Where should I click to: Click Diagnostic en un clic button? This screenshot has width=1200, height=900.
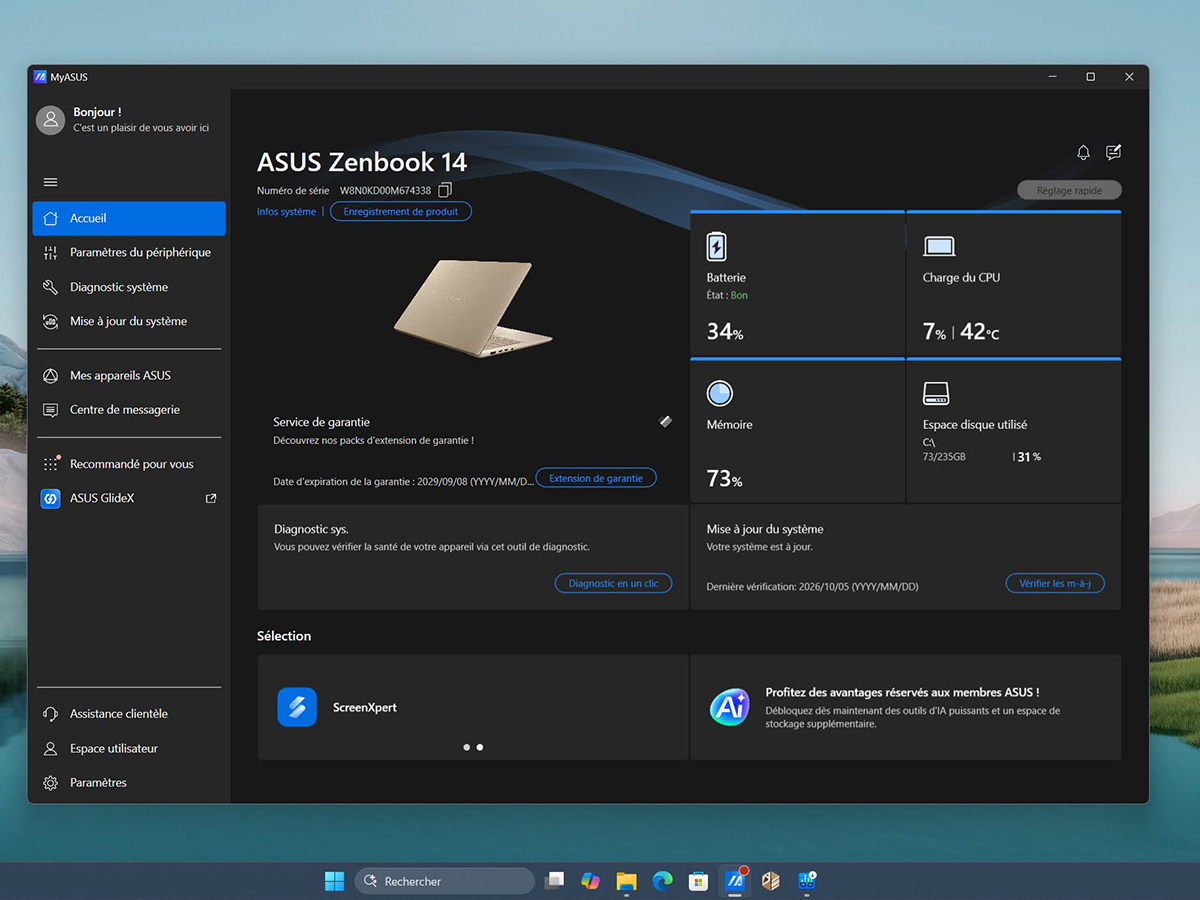613,583
